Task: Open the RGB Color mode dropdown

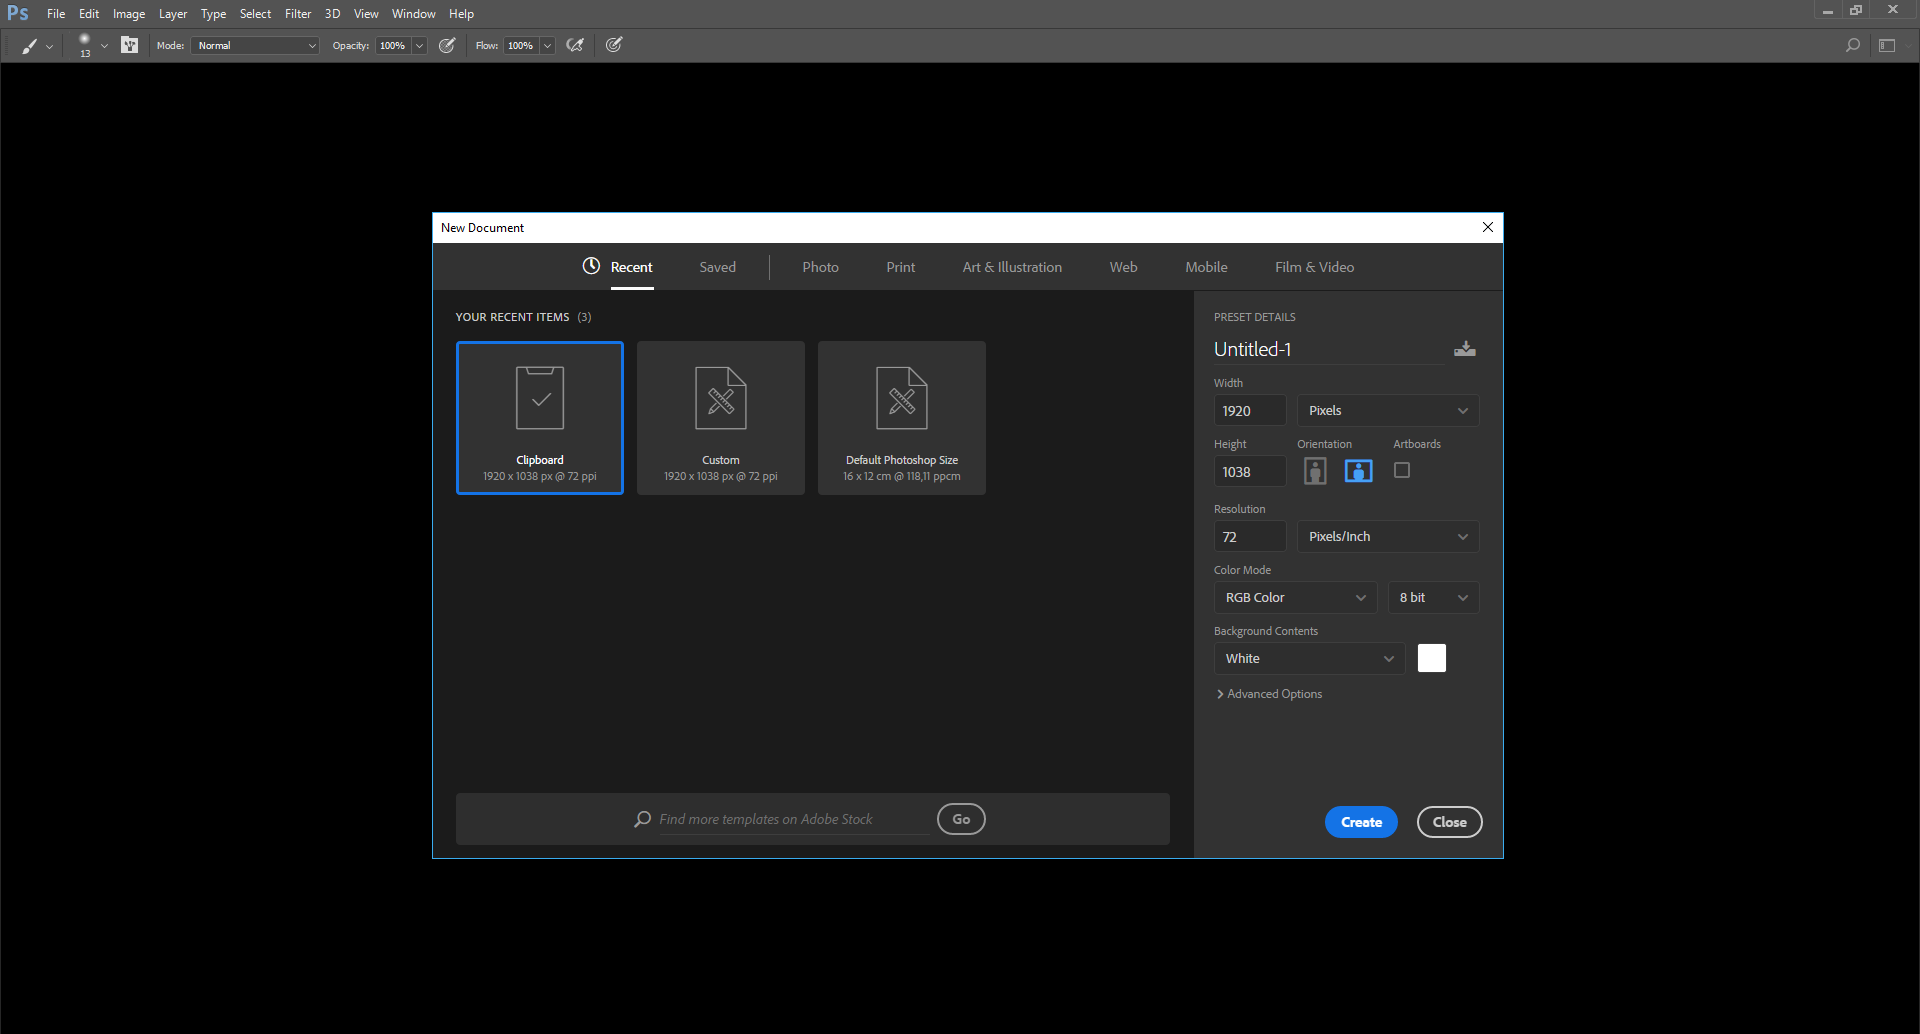Action: 1295,598
